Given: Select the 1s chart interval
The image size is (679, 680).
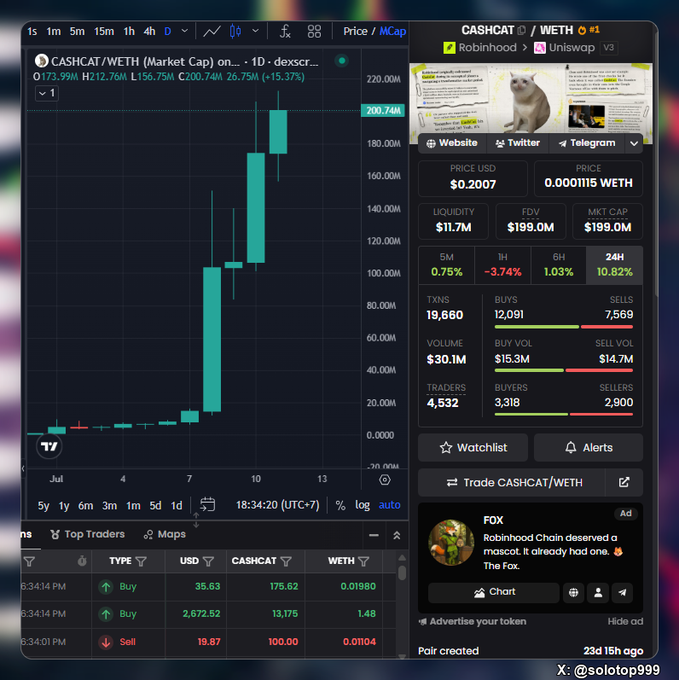Looking at the screenshot, I should 32,32.
